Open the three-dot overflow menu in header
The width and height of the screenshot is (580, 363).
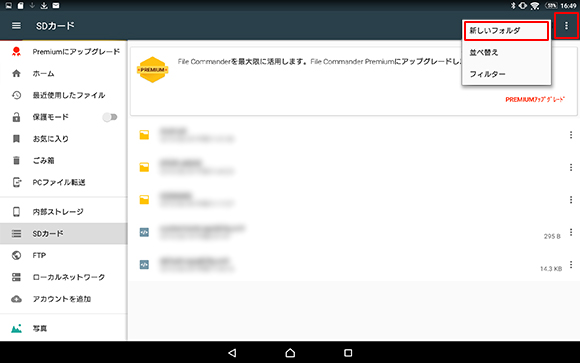(566, 26)
